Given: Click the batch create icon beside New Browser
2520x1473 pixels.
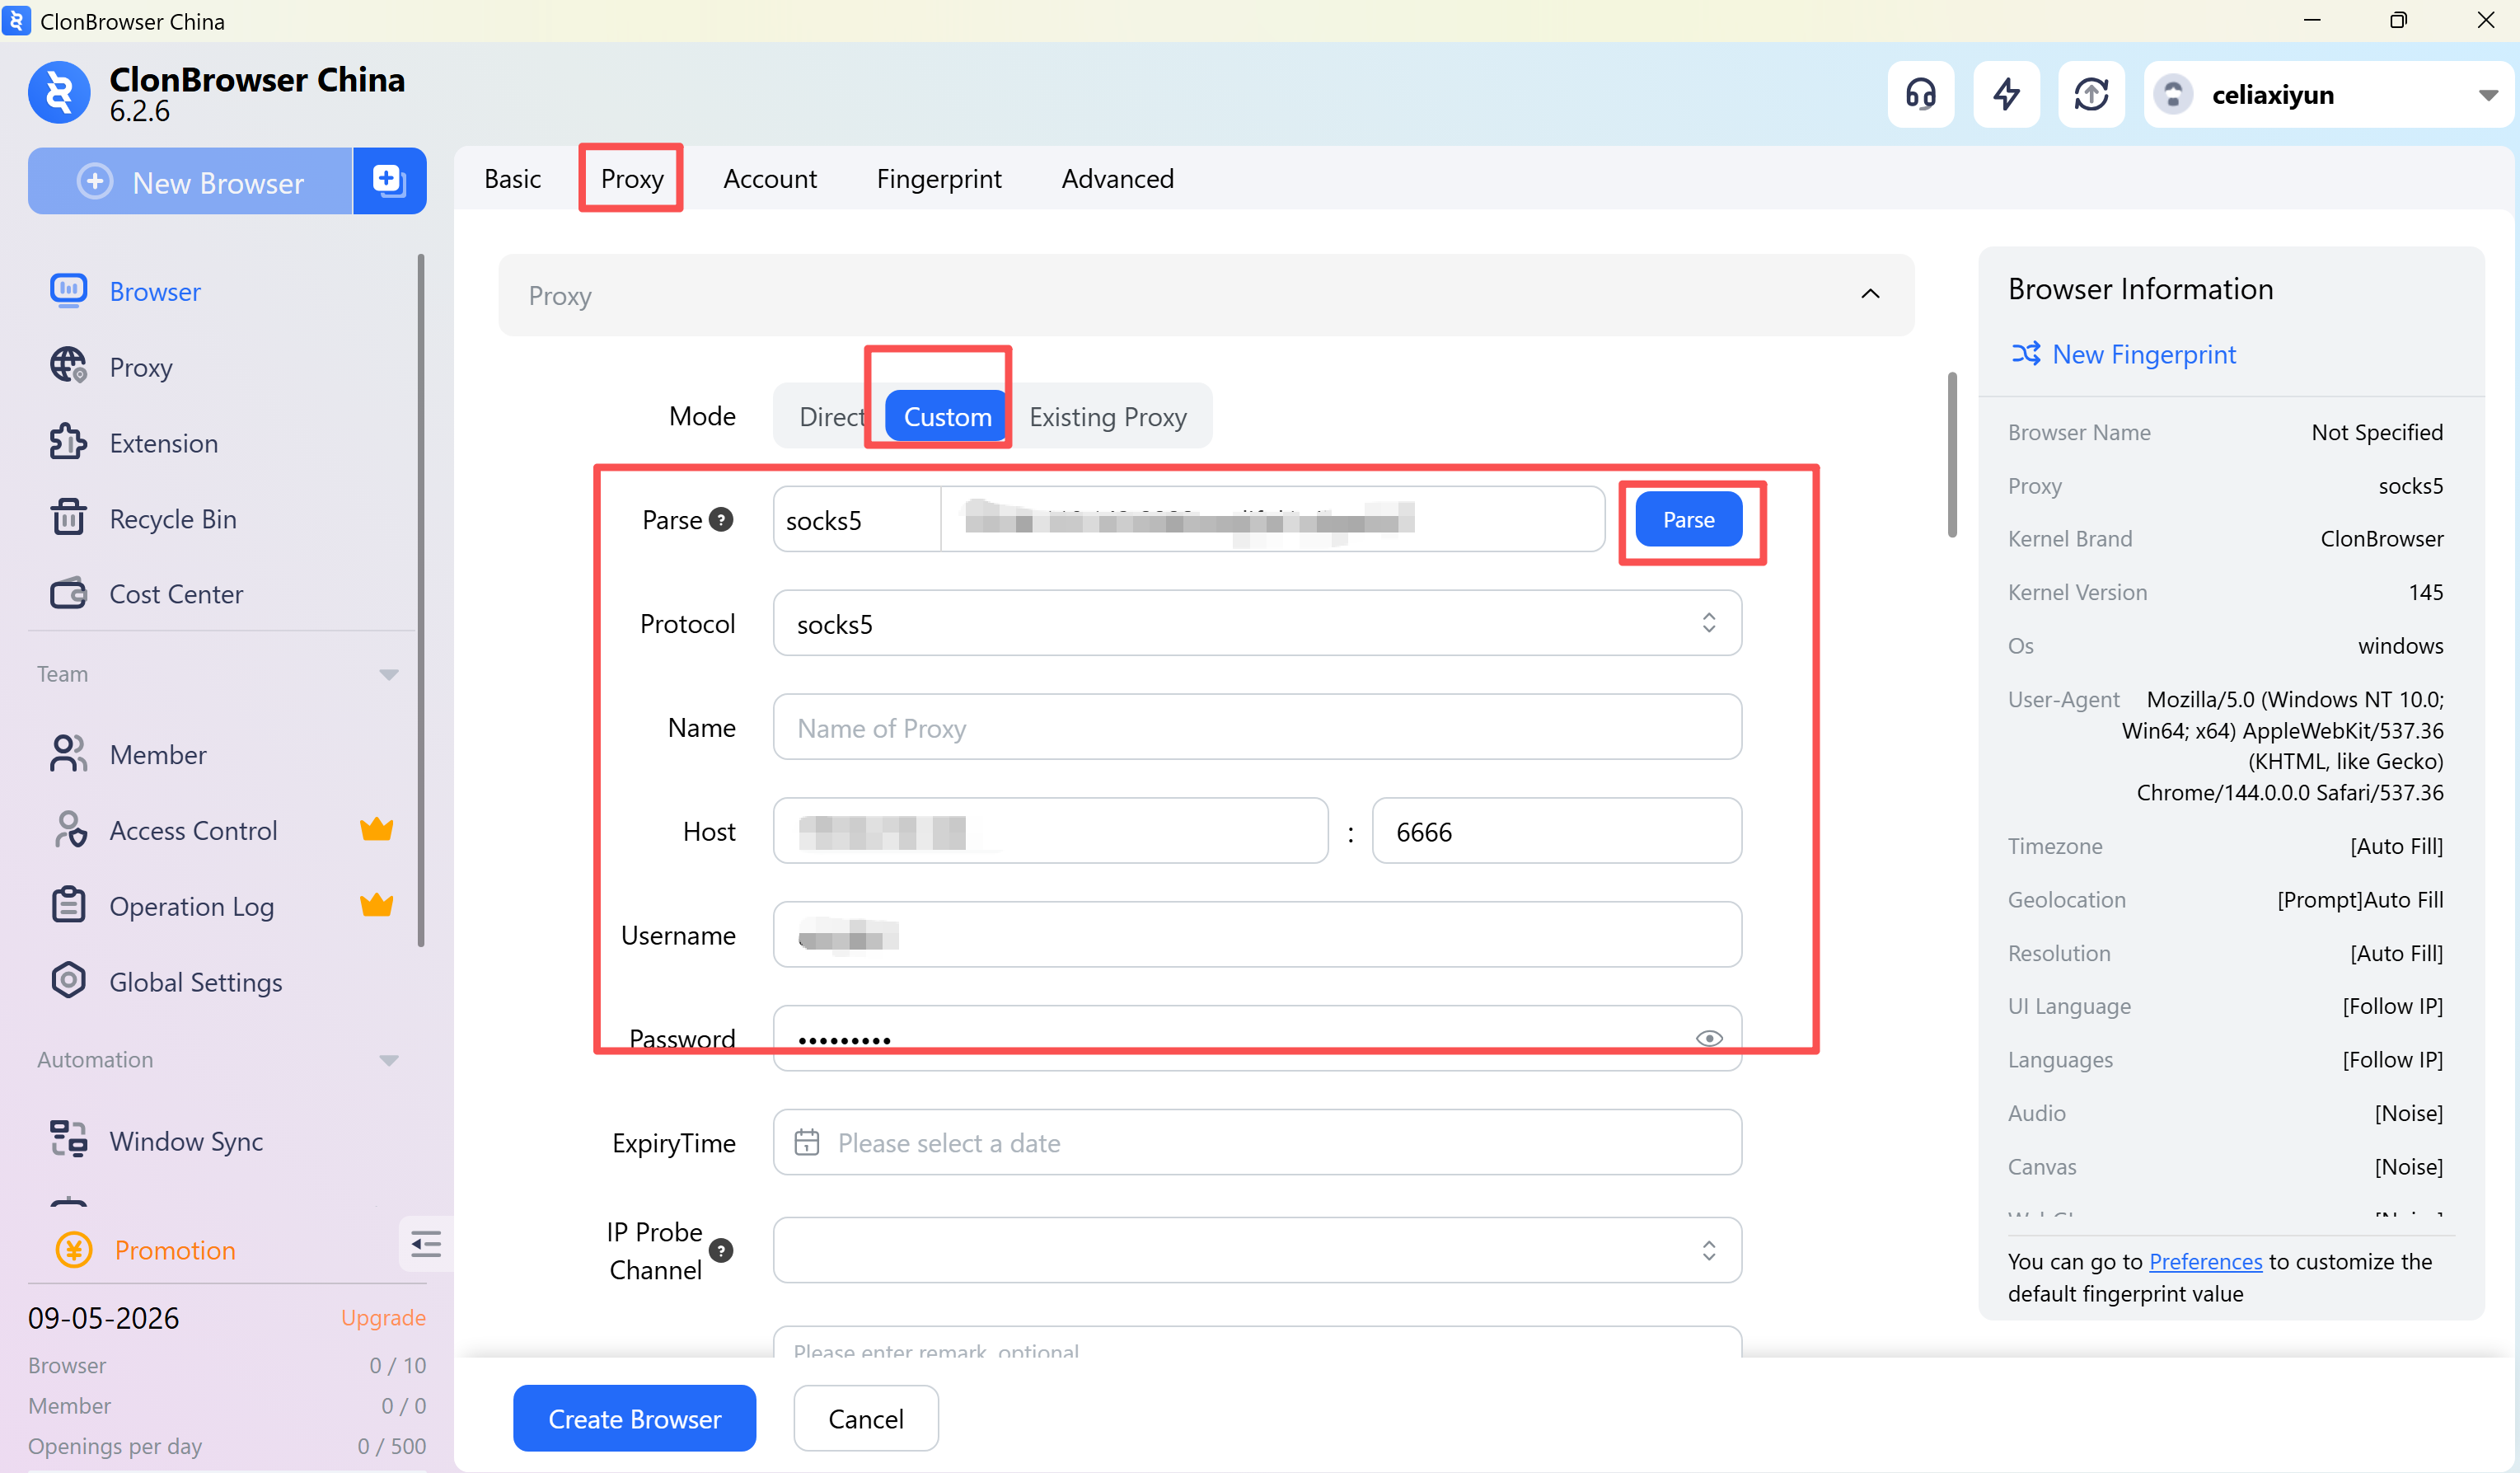Looking at the screenshot, I should click(x=388, y=181).
